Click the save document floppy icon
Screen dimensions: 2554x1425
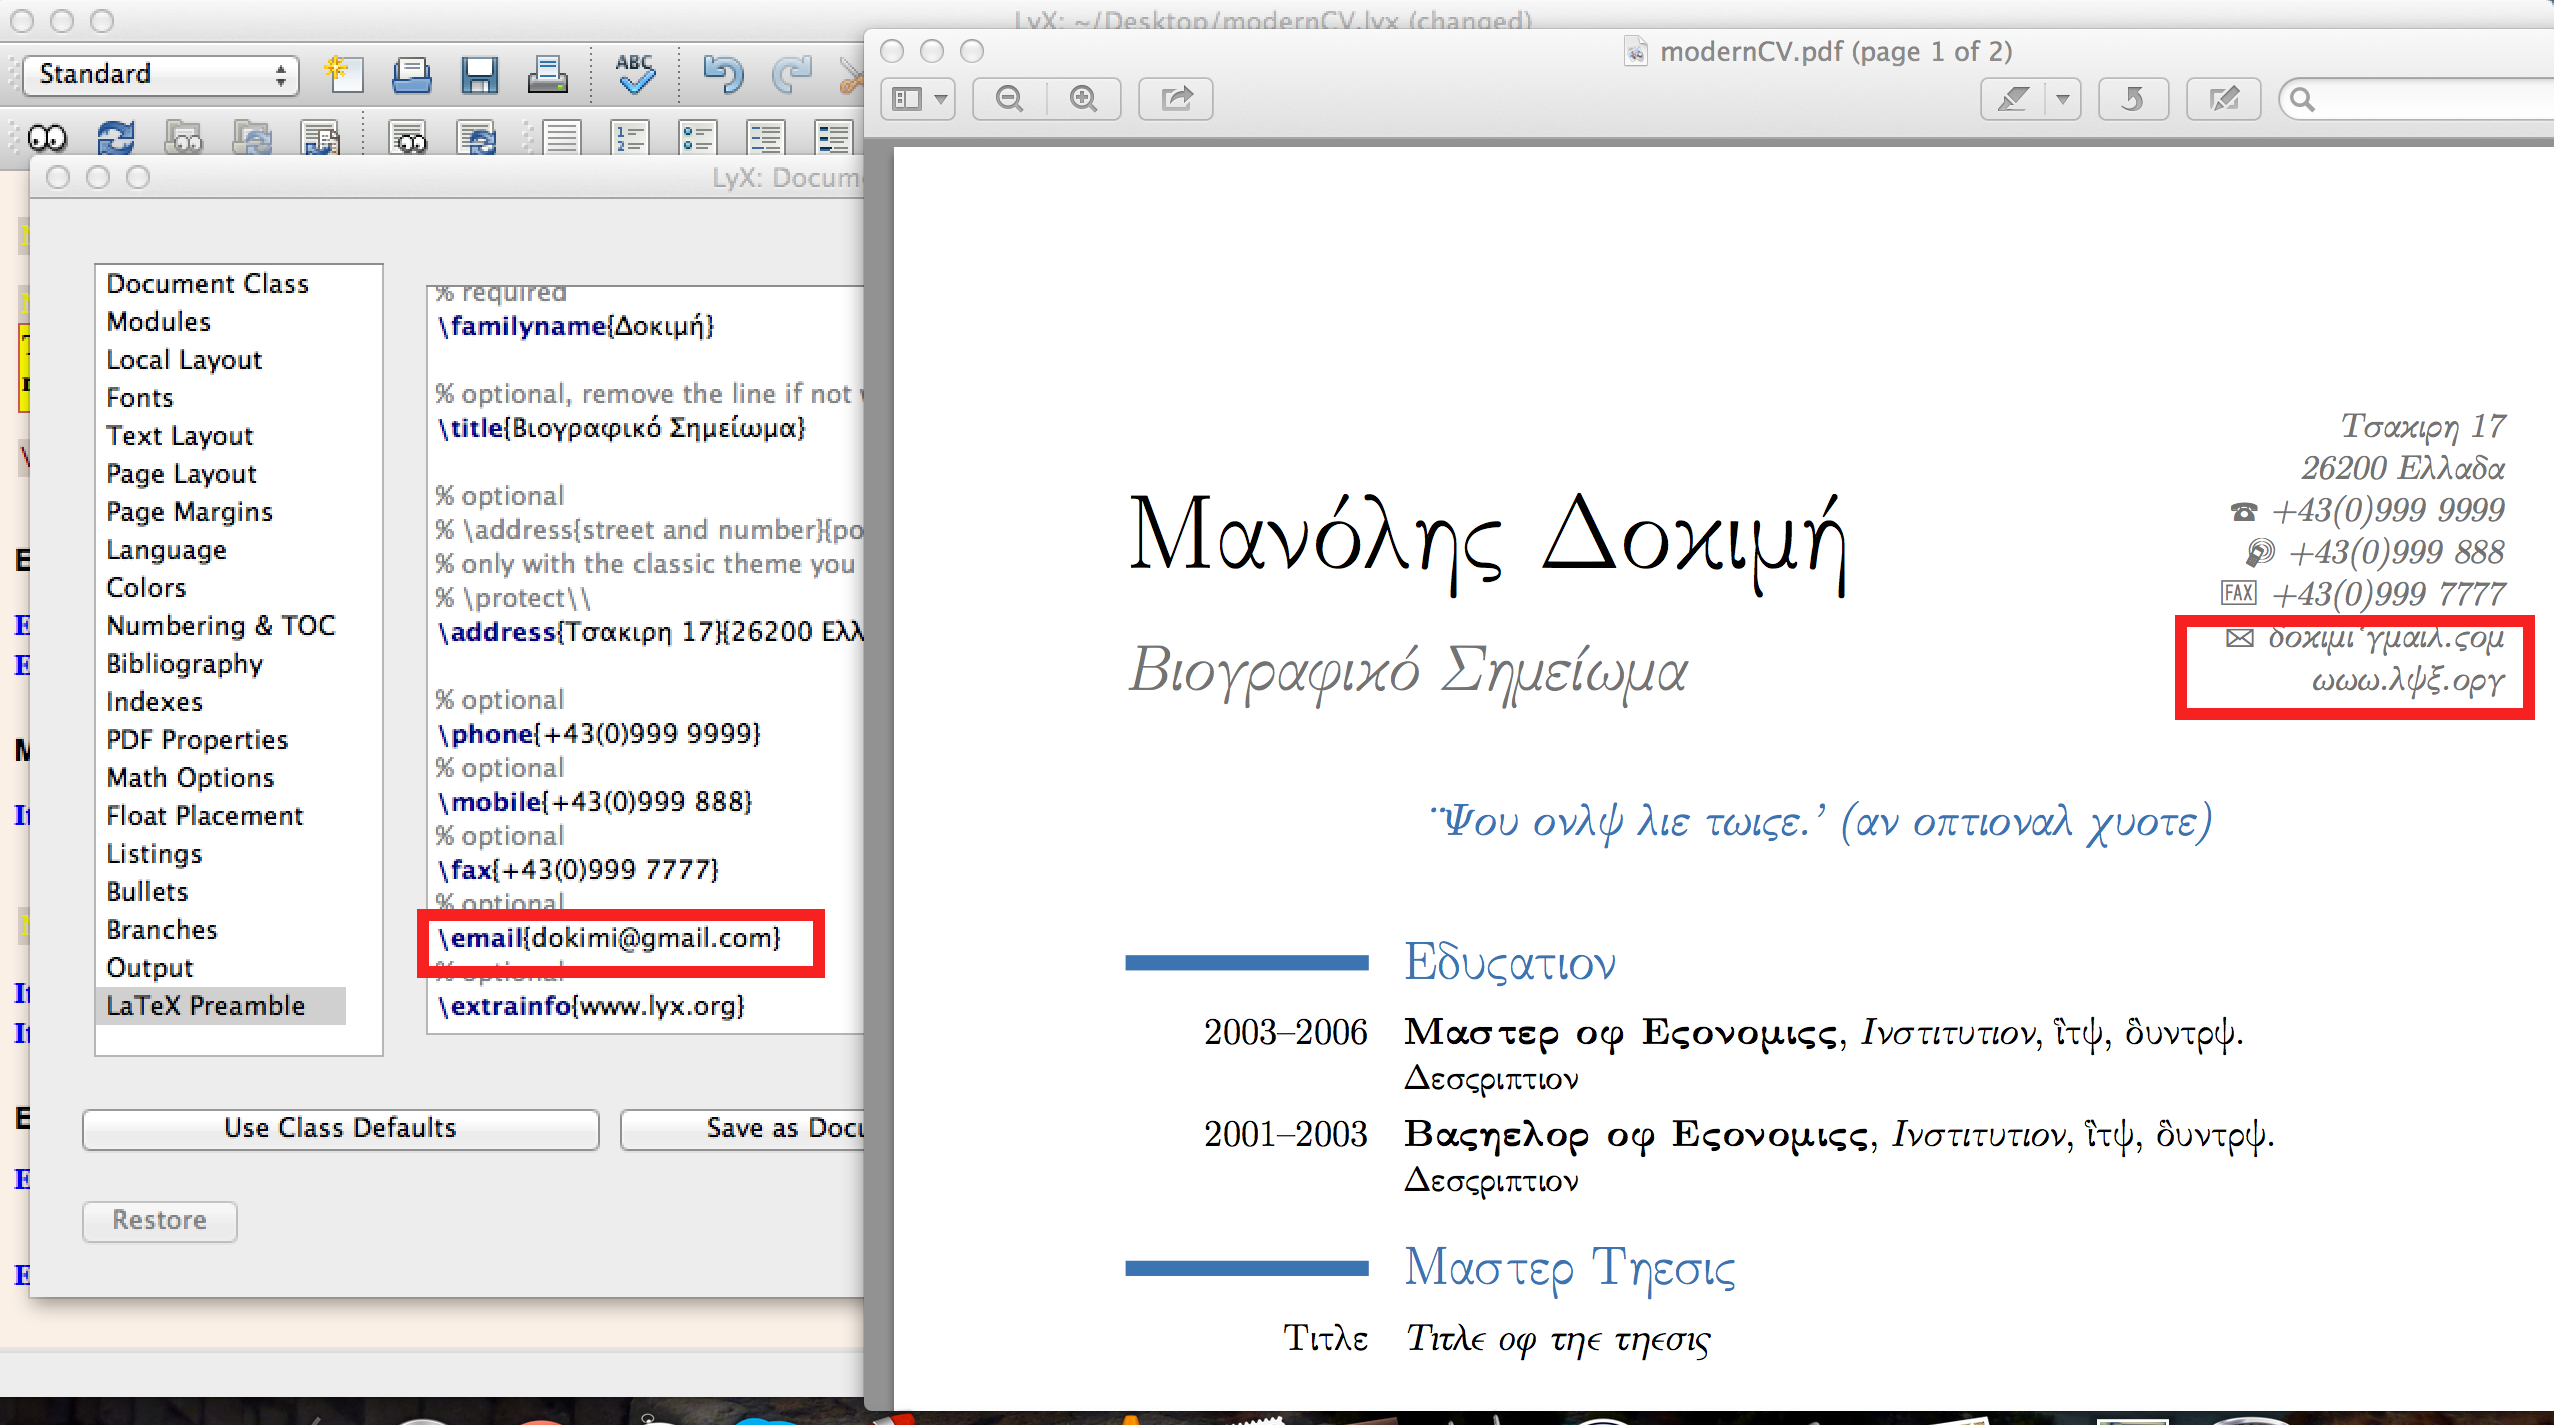click(479, 75)
